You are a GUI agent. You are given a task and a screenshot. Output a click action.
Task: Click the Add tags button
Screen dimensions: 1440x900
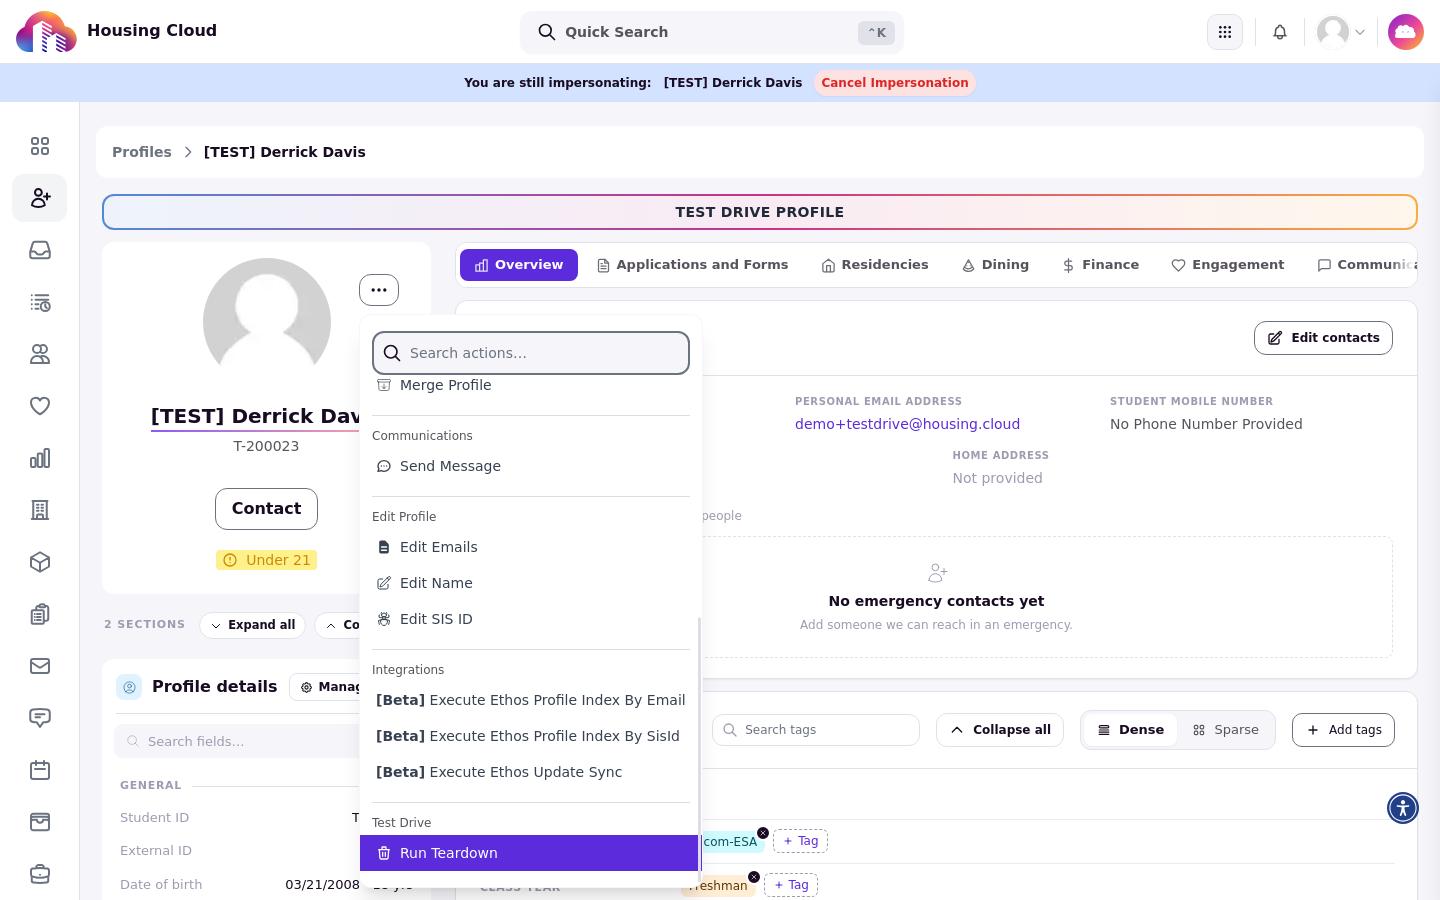(1343, 730)
